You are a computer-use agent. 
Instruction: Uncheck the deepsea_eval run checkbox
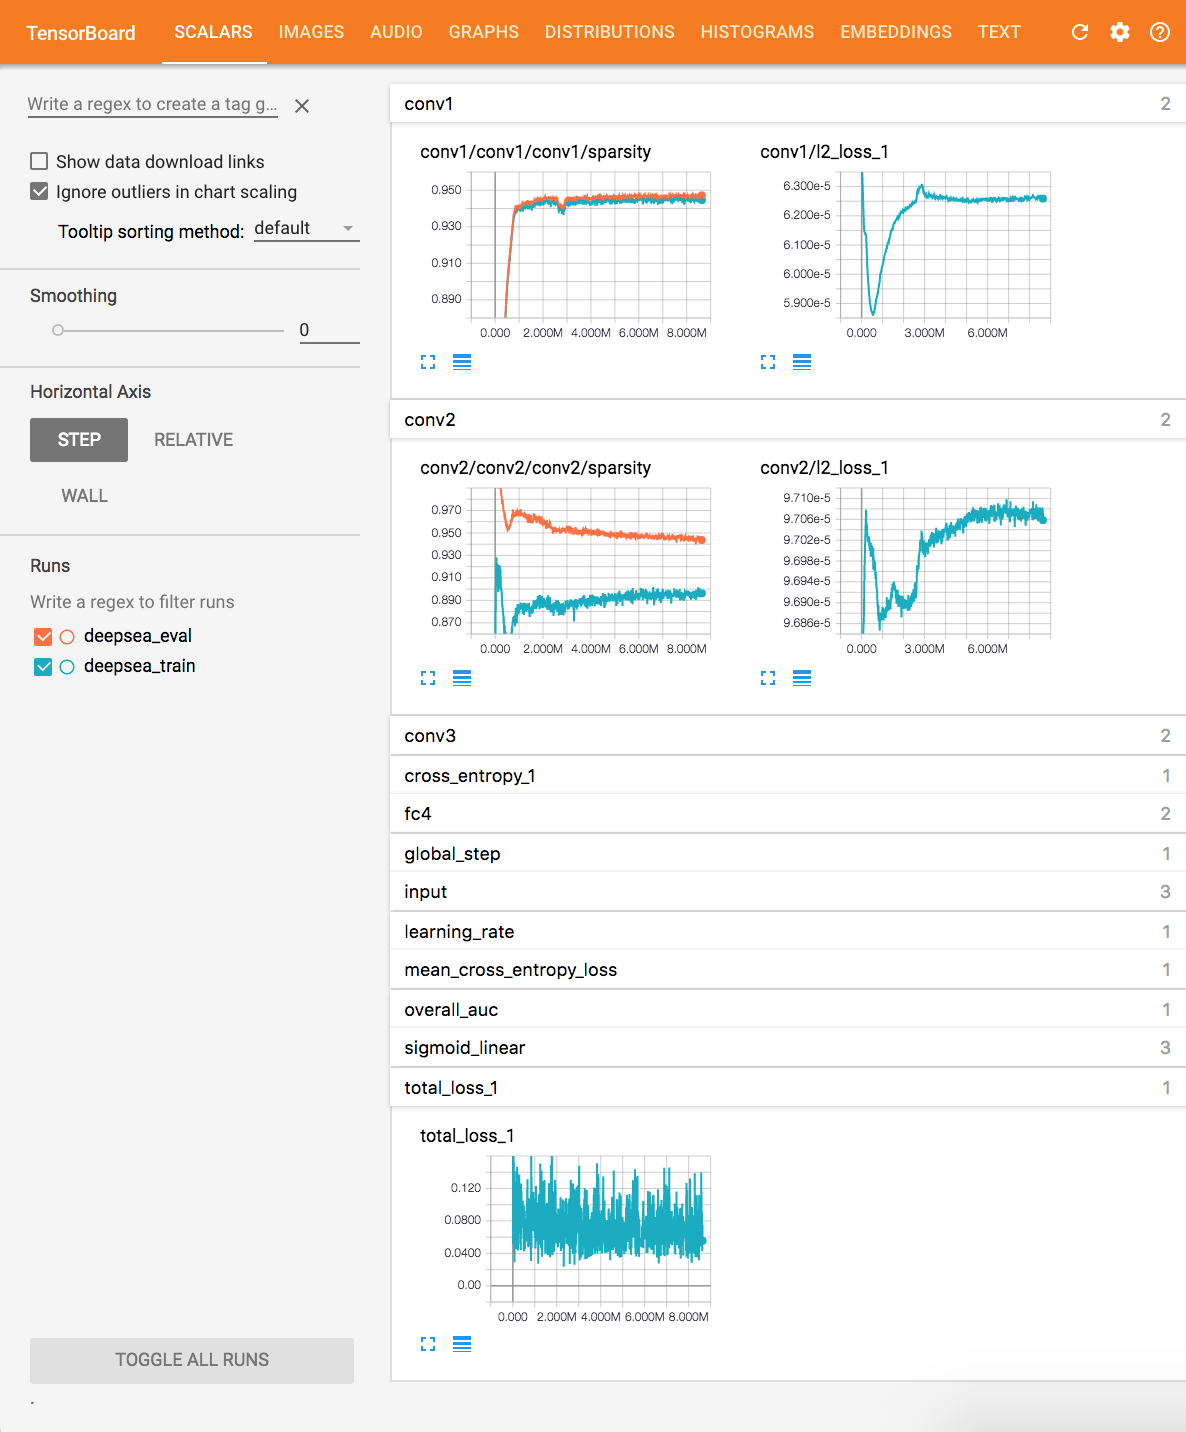point(43,636)
